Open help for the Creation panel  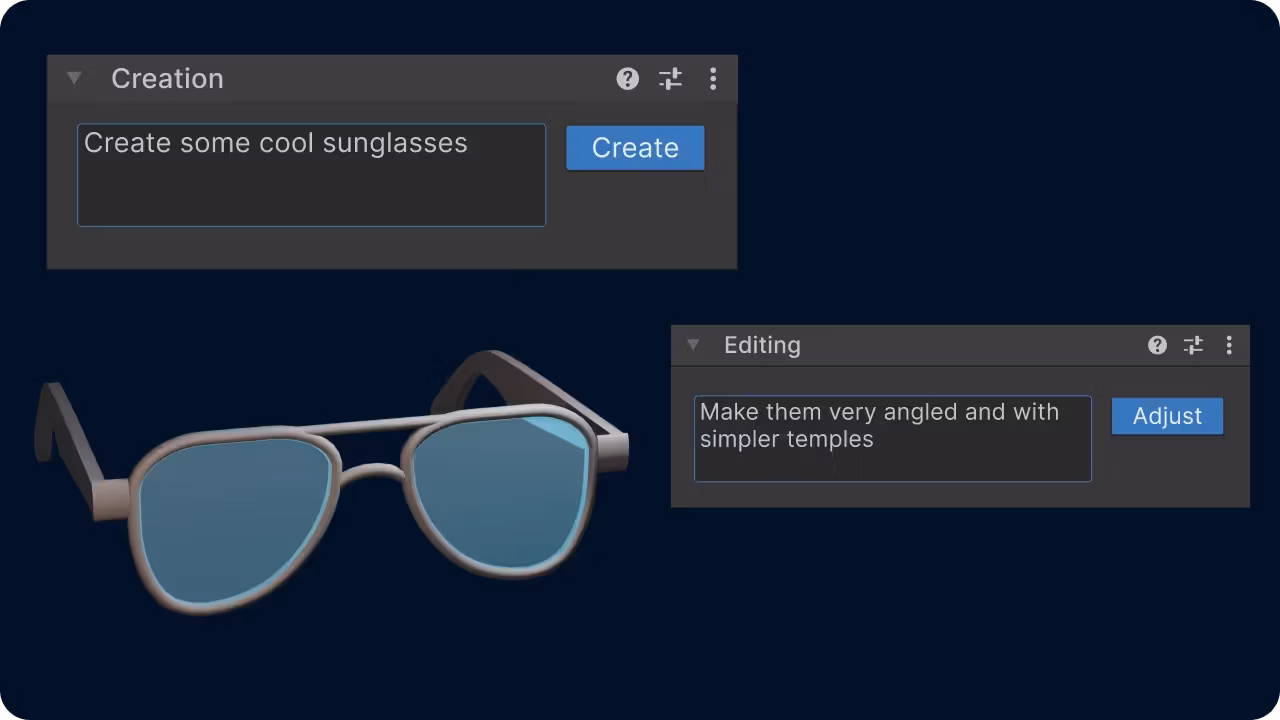click(627, 79)
